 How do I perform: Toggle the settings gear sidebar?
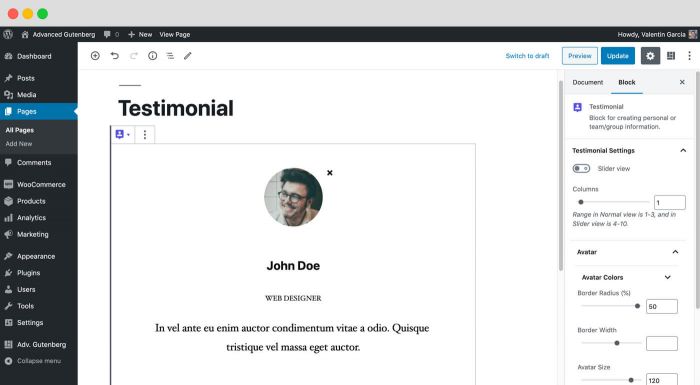click(650, 56)
